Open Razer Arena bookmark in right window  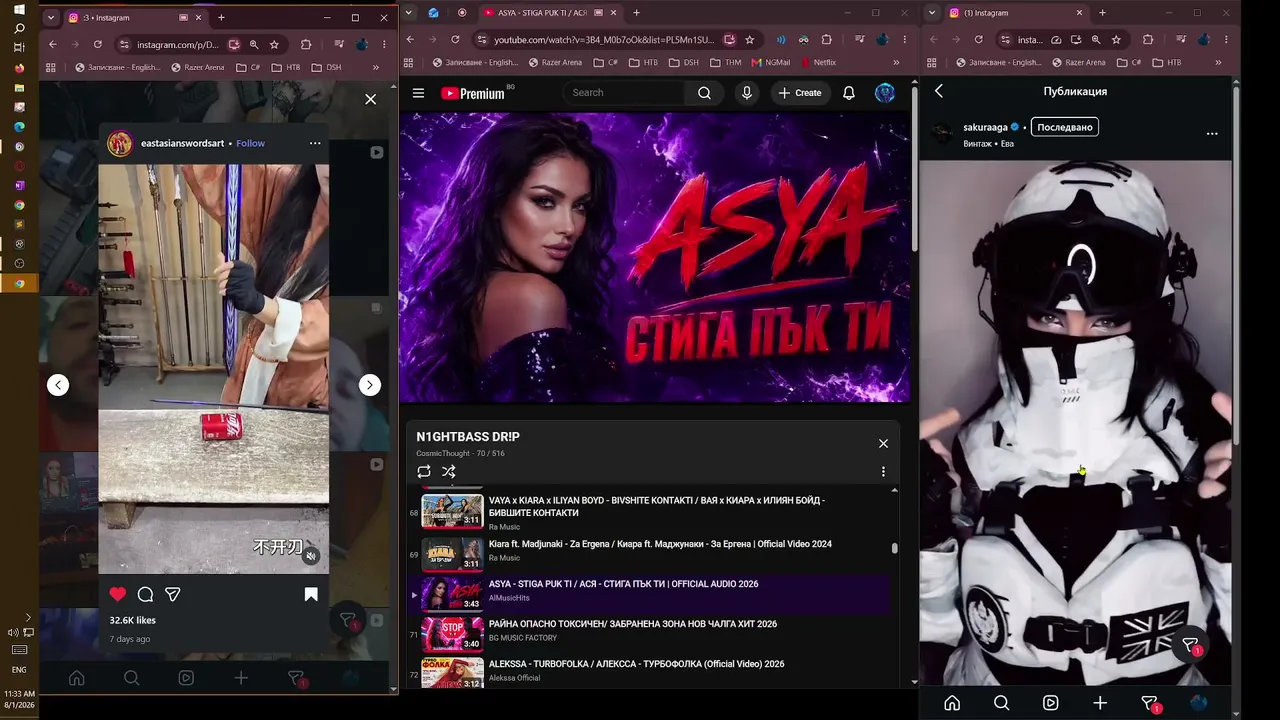click(1079, 62)
